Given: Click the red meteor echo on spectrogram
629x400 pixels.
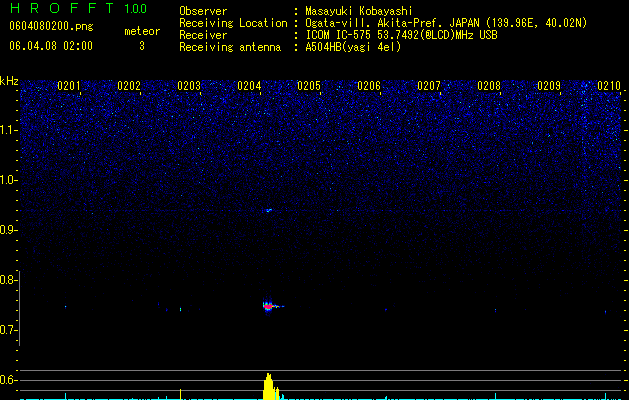Looking at the screenshot, I should point(268,307).
